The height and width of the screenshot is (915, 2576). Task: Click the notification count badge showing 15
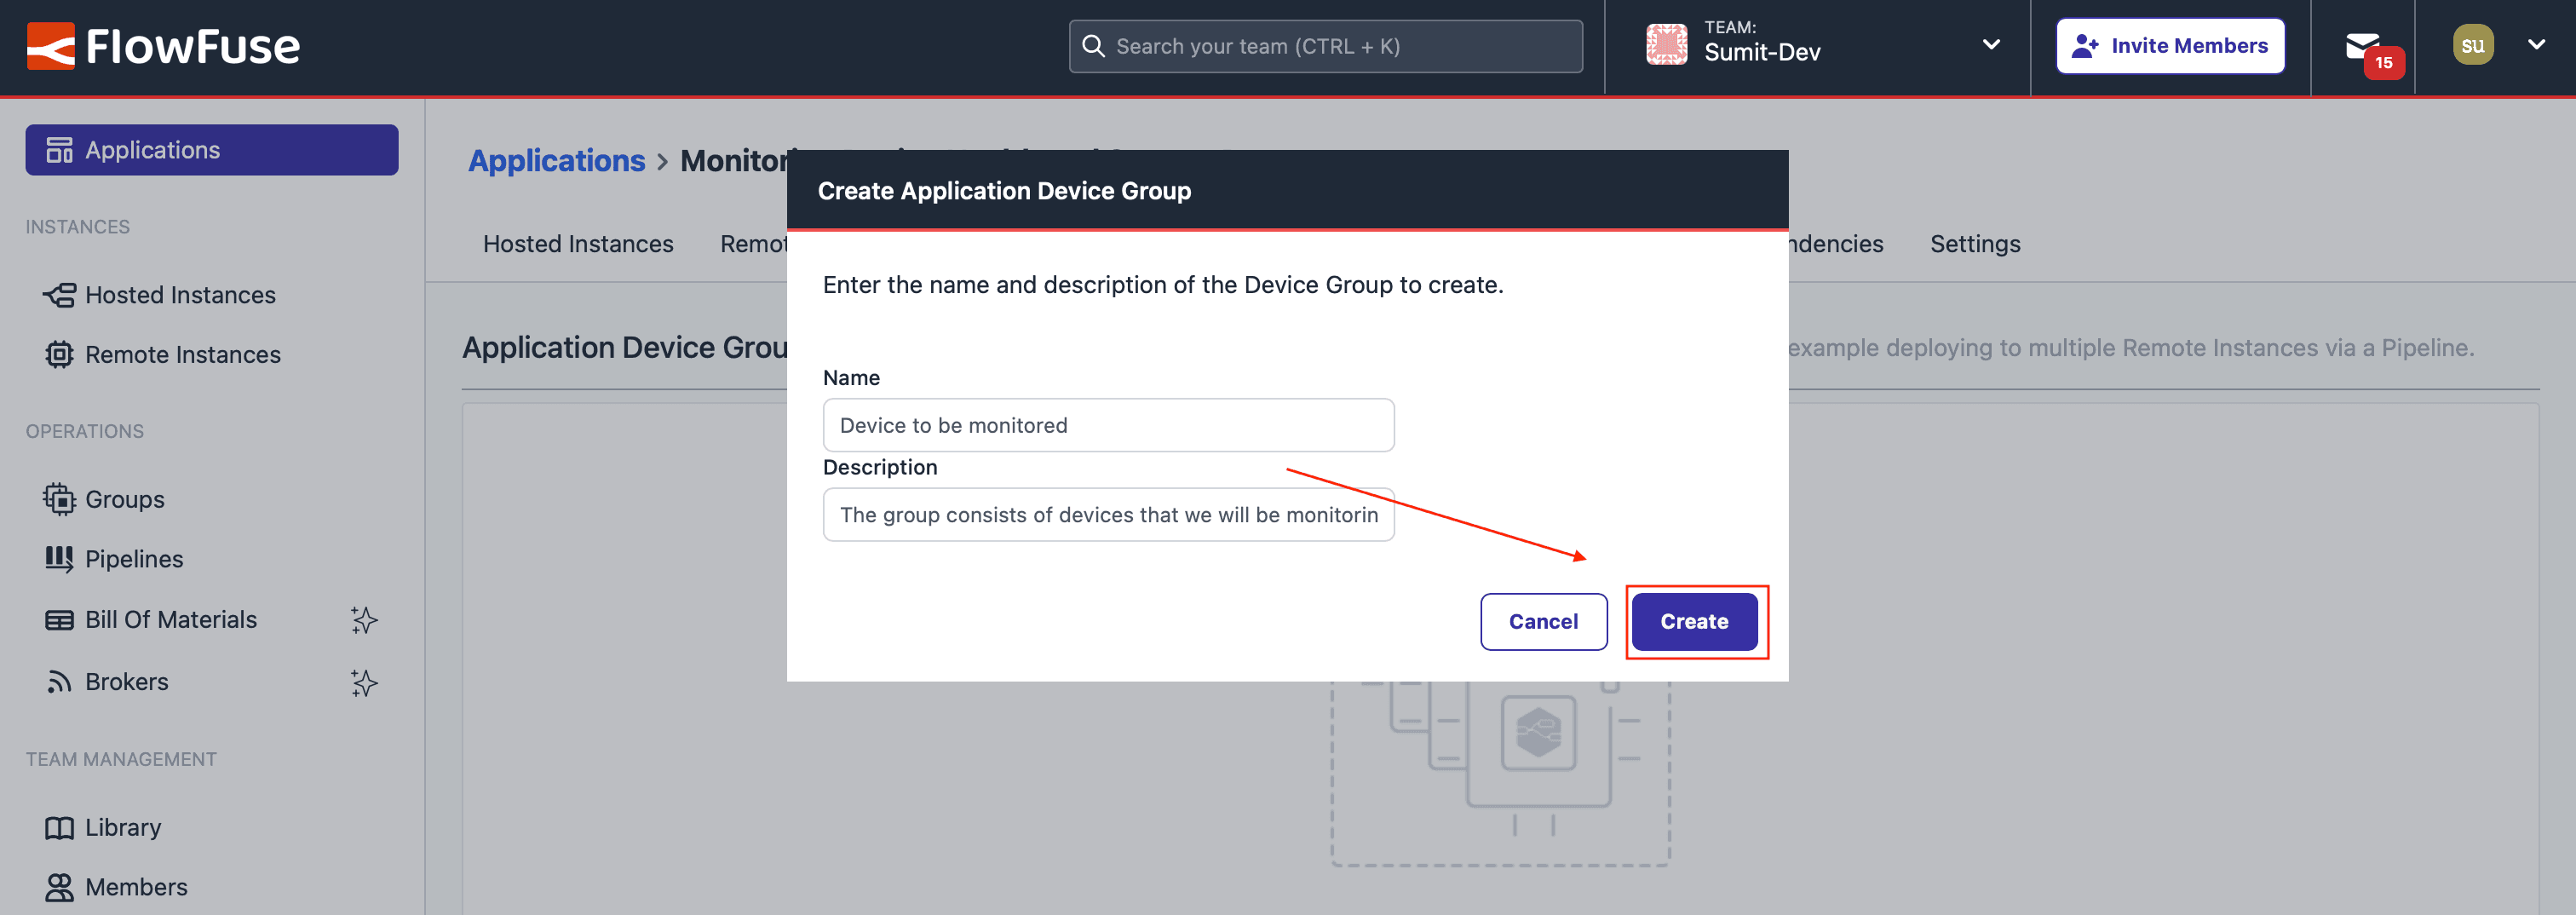(2384, 62)
